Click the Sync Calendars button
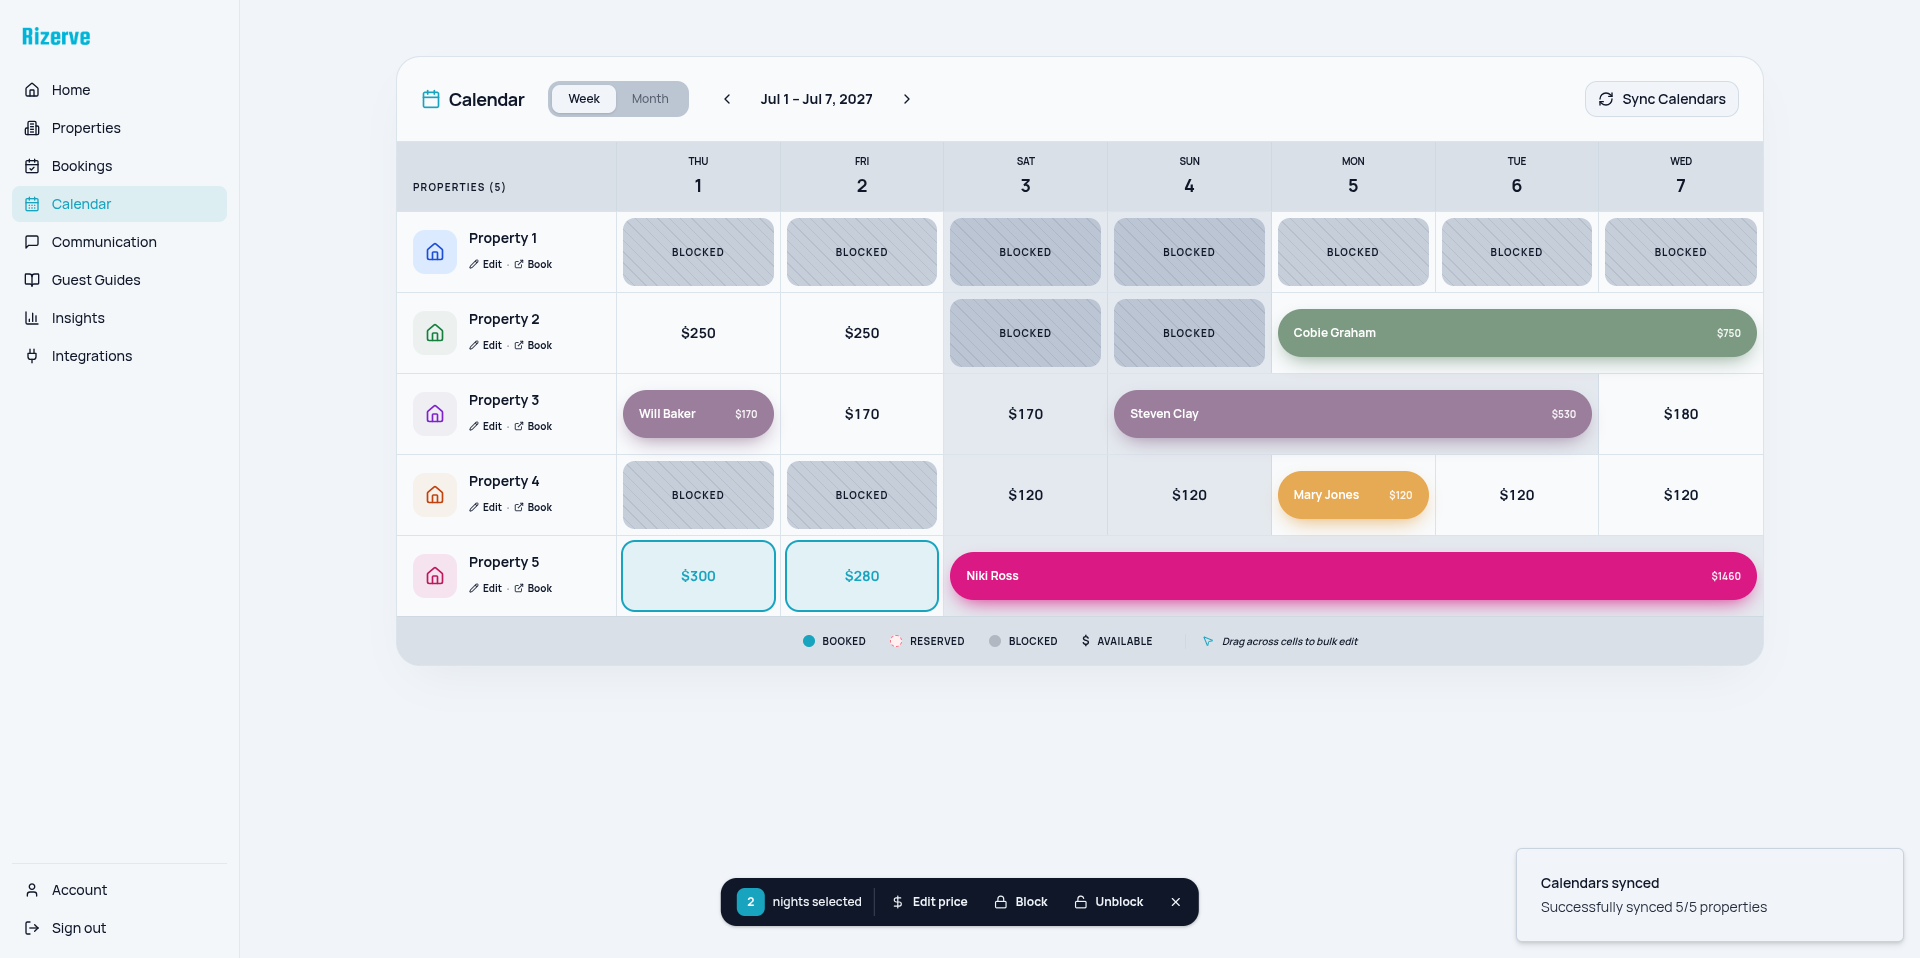The width and height of the screenshot is (1920, 958). pyautogui.click(x=1662, y=99)
